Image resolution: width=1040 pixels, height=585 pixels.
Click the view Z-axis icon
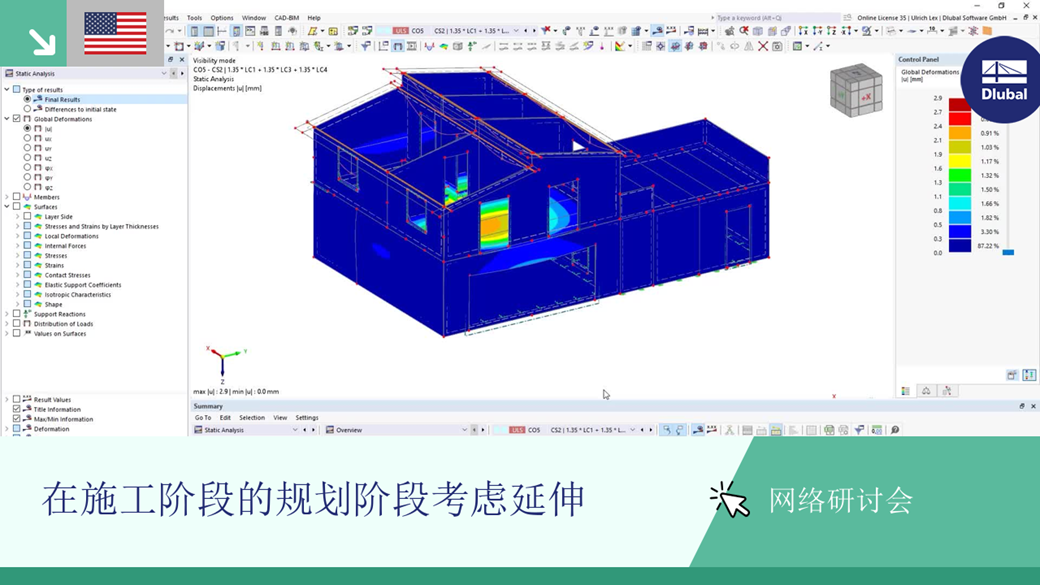coord(831,31)
